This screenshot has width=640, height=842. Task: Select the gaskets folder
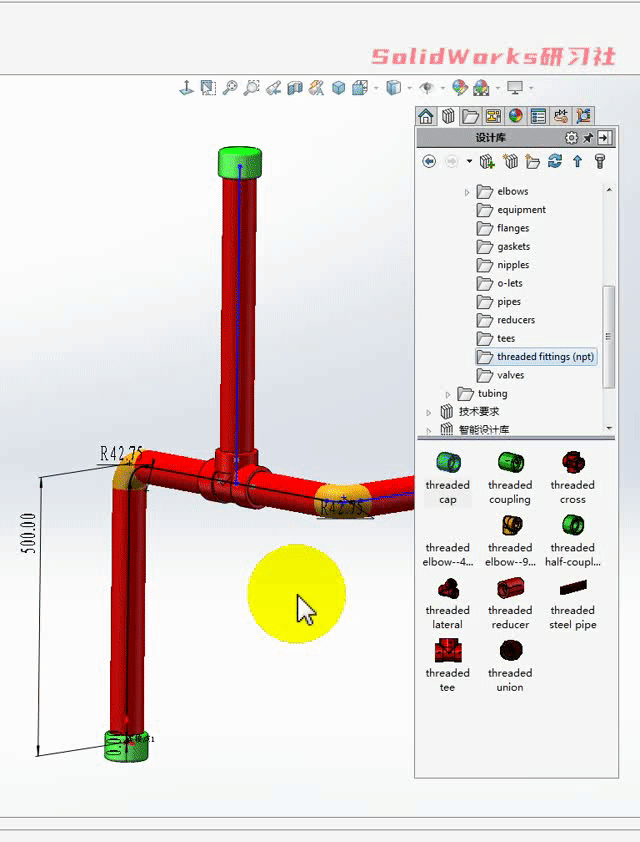[x=504, y=246]
